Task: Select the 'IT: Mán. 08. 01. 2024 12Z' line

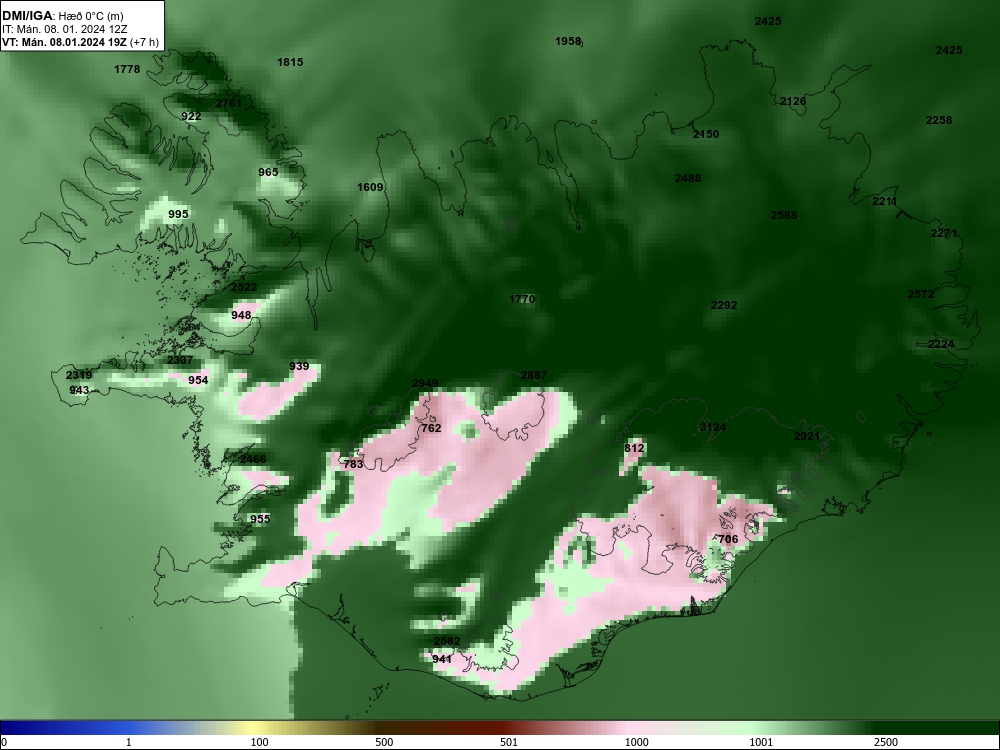Action: tap(64, 29)
